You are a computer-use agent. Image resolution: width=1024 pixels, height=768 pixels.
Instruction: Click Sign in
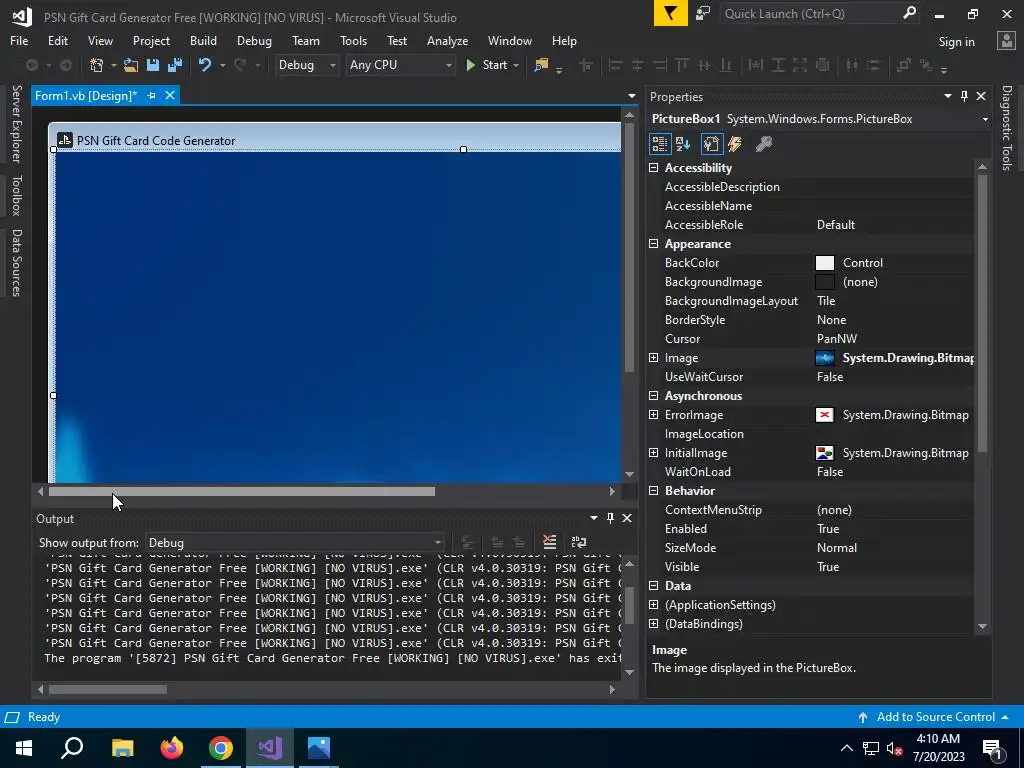[x=956, y=42]
